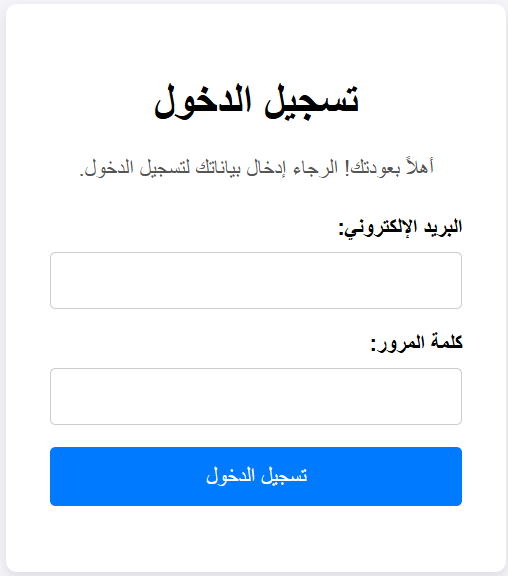Click the white text inside the blue button
The height and width of the screenshot is (576, 508).
point(256,476)
